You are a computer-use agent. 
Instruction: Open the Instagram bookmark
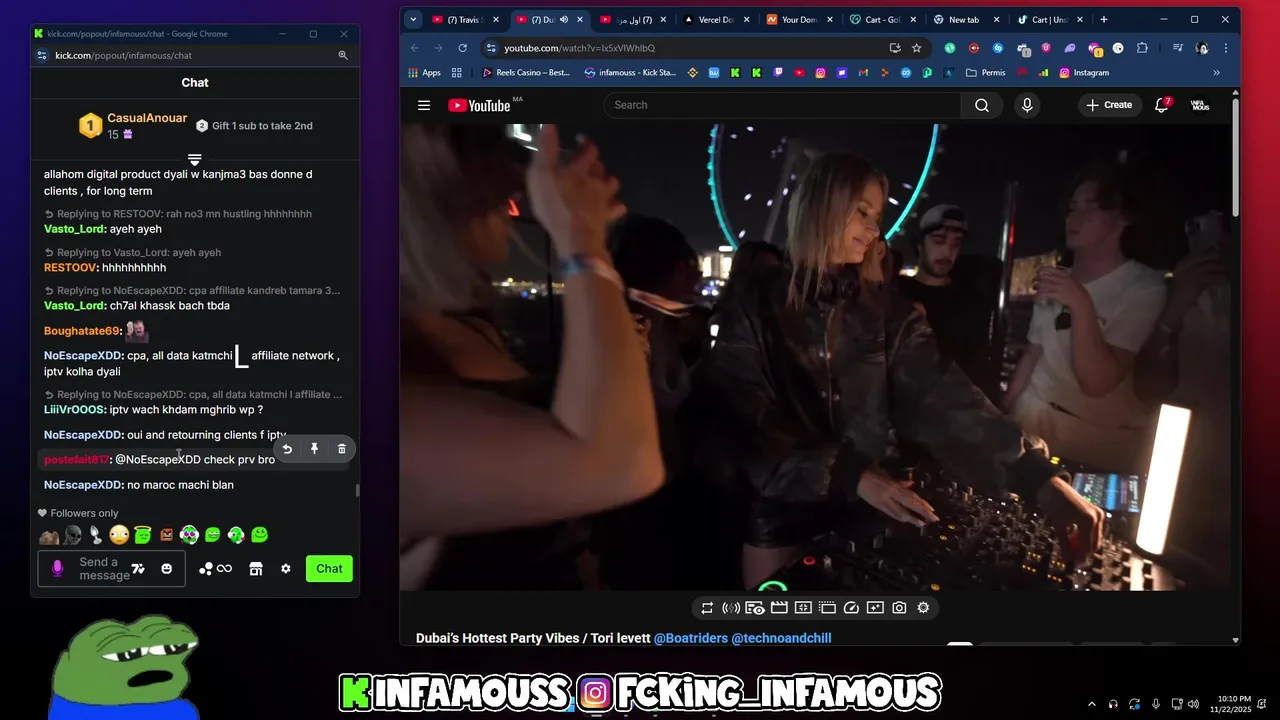click(1084, 73)
